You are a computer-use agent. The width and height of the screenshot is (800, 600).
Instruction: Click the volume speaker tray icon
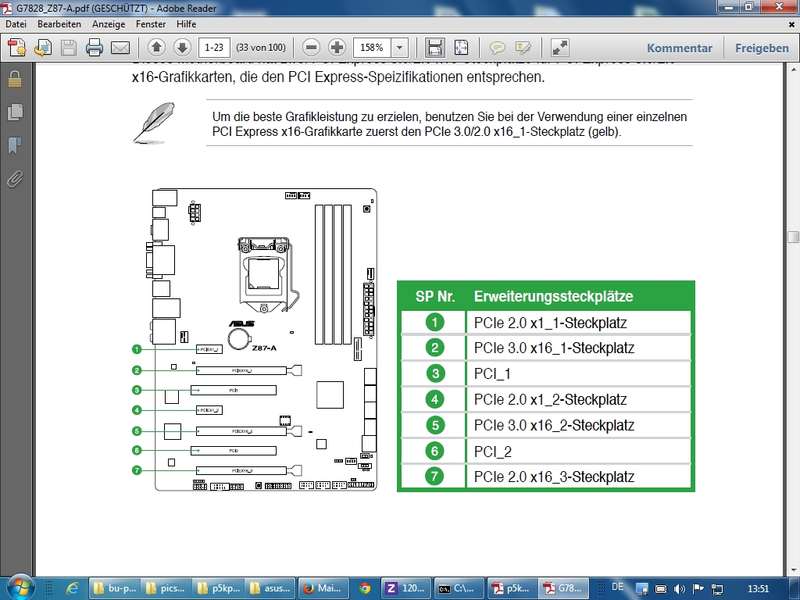click(679, 589)
